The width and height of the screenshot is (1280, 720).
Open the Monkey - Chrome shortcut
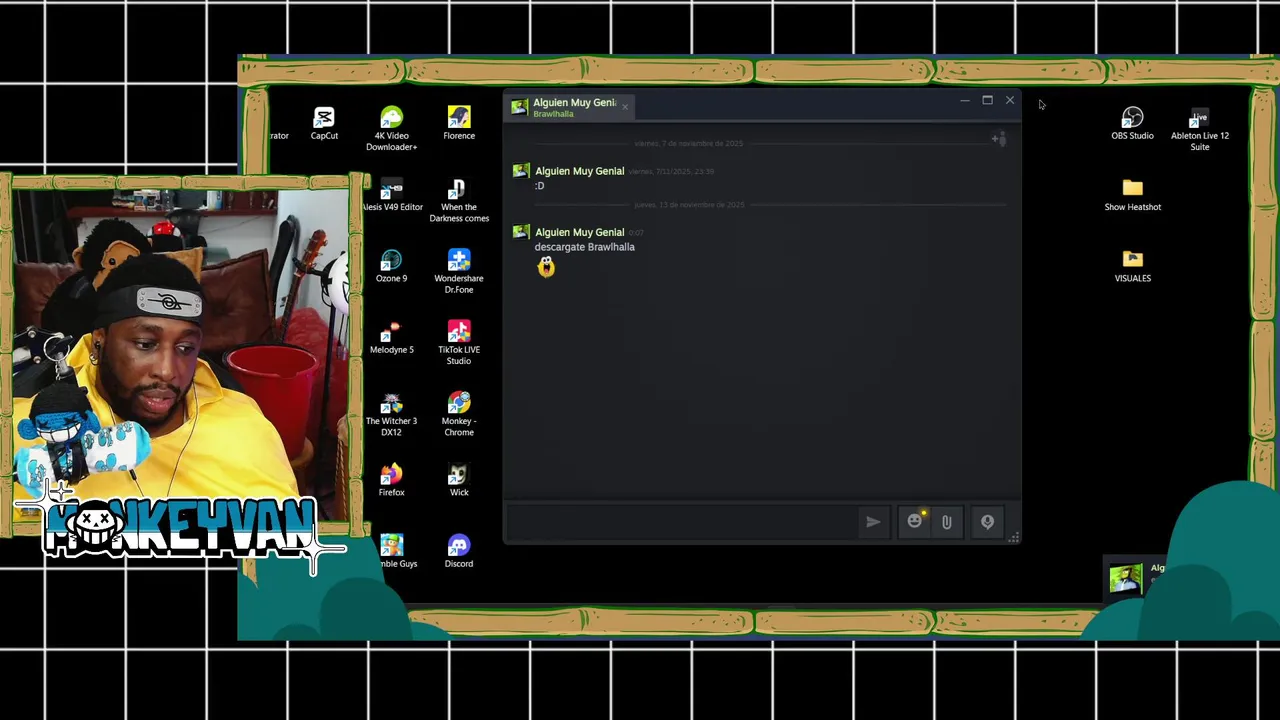[x=459, y=415]
